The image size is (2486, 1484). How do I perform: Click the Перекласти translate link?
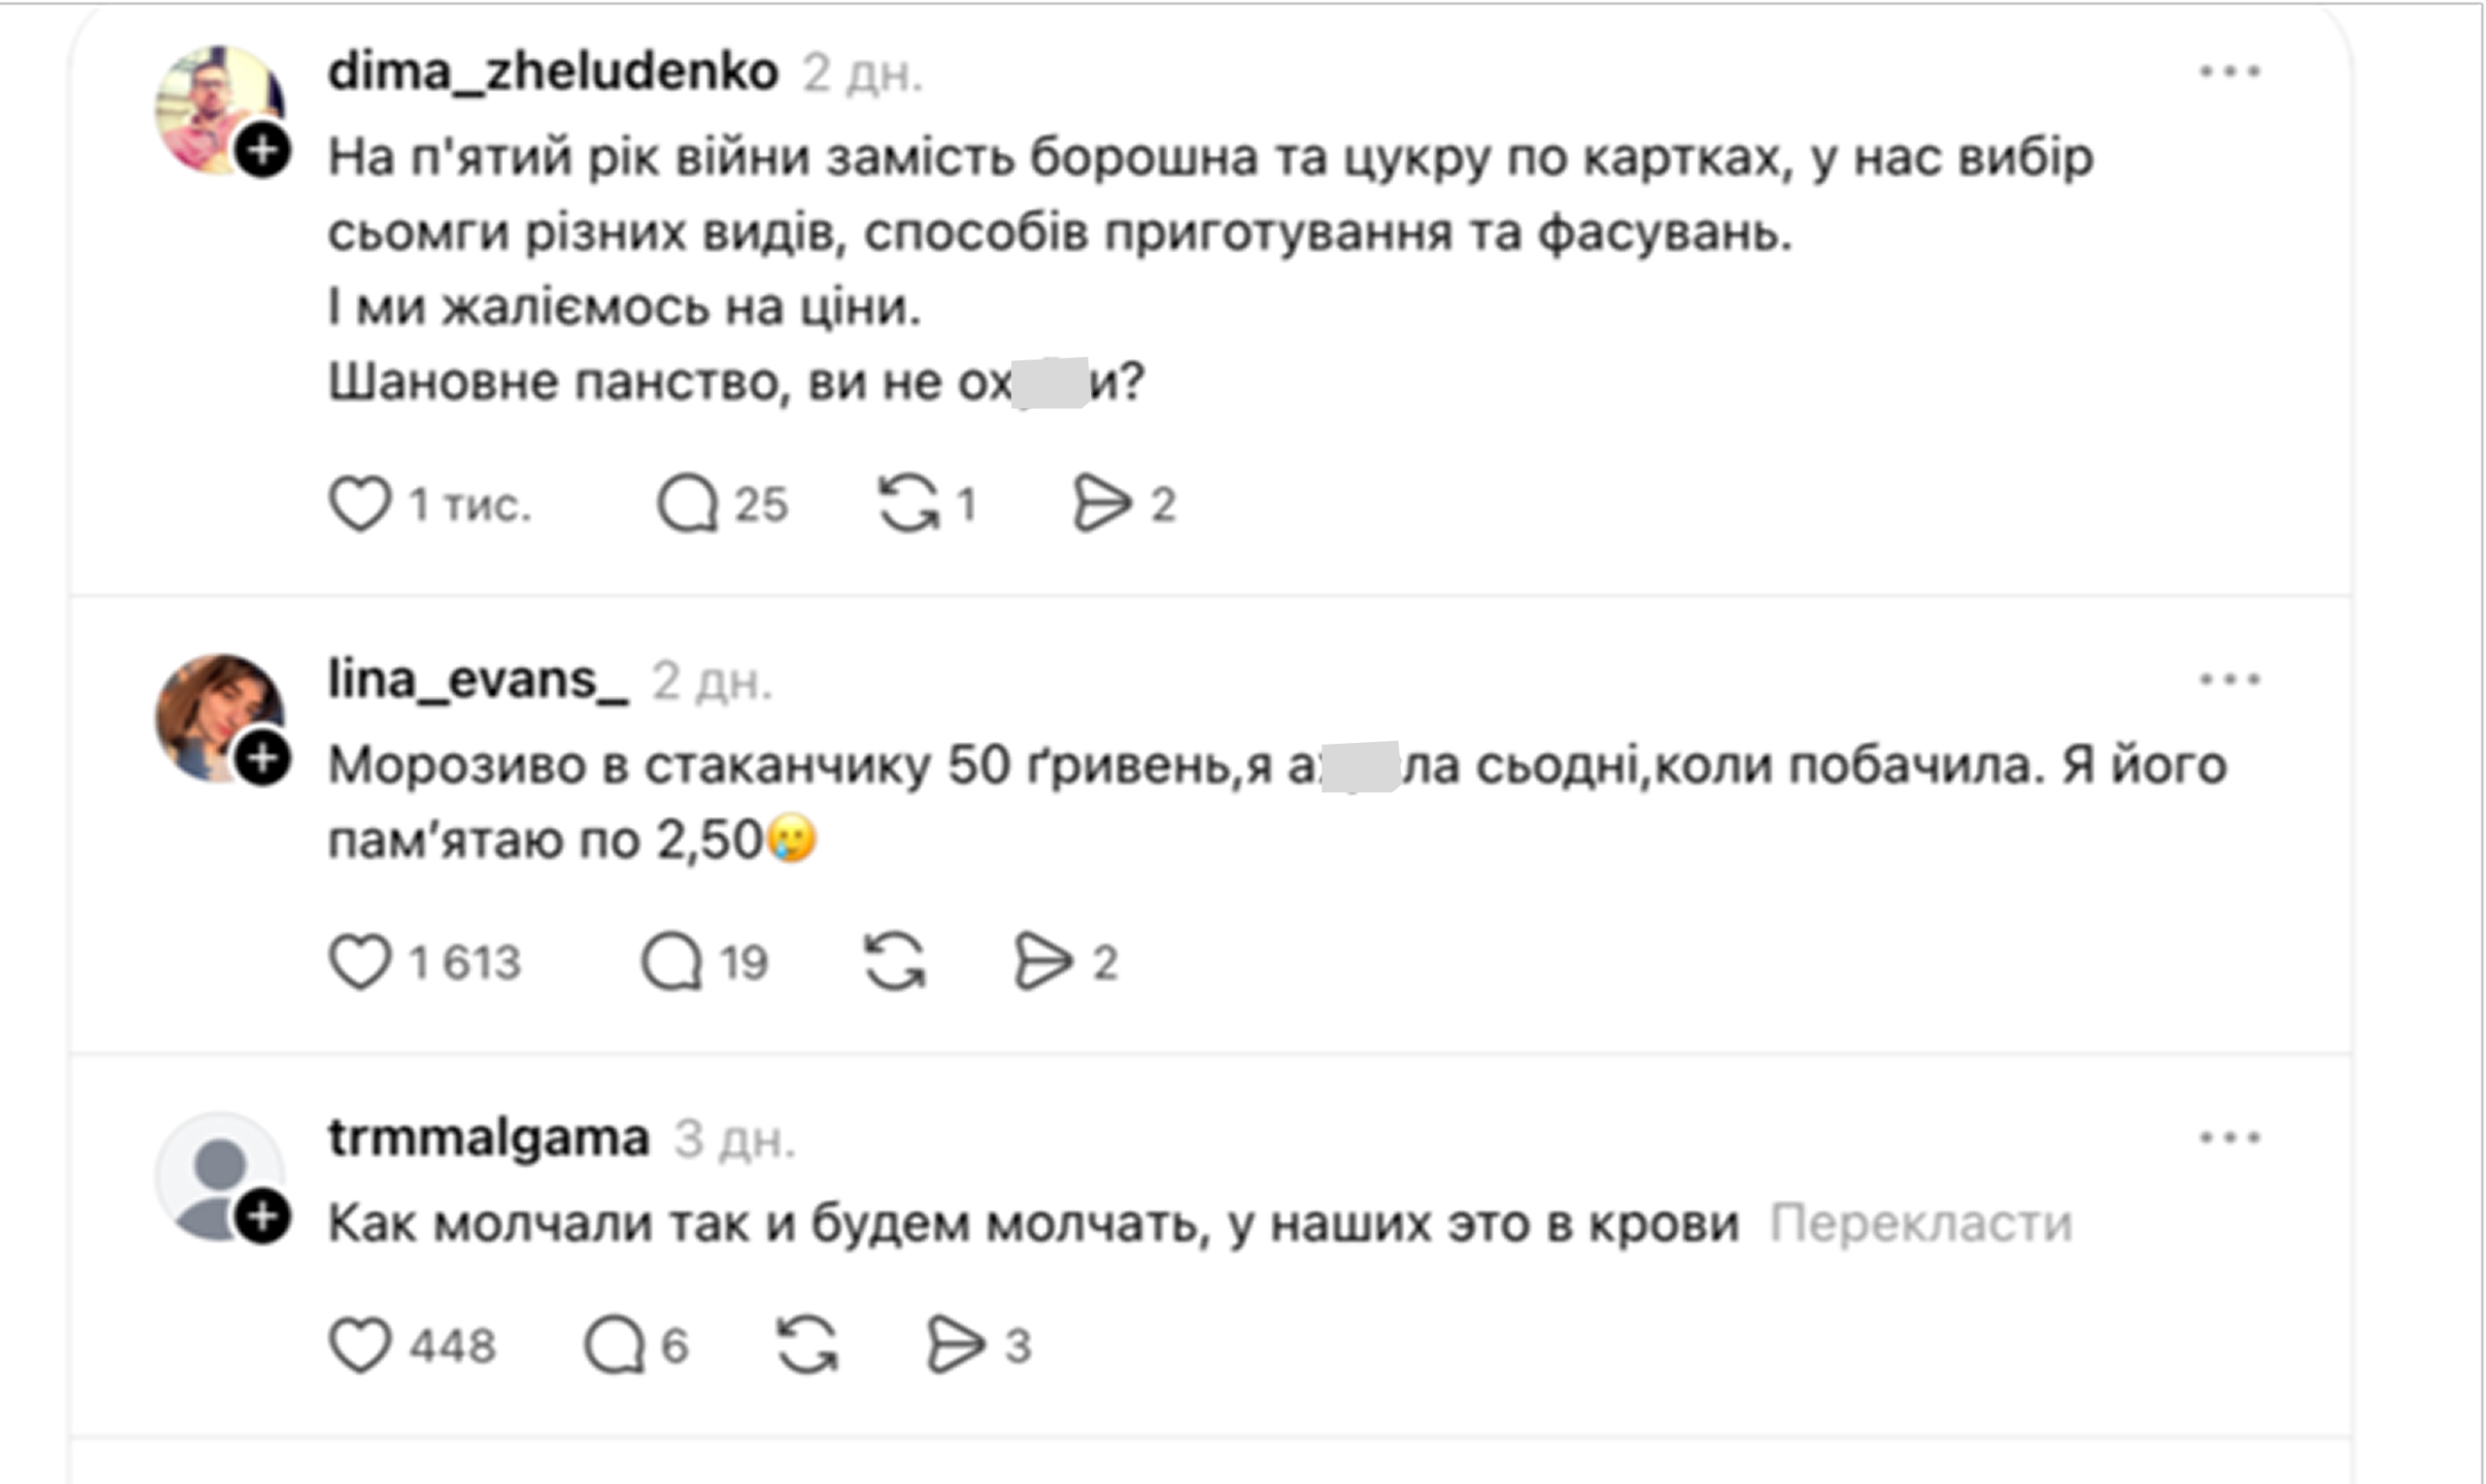[1920, 1223]
